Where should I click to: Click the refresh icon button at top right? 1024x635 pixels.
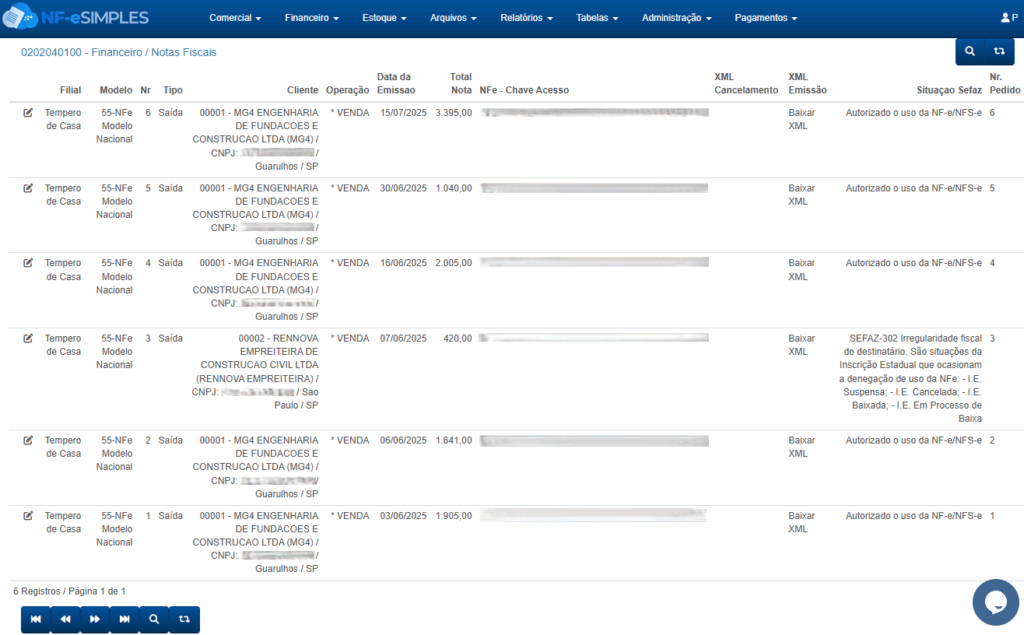coord(999,51)
